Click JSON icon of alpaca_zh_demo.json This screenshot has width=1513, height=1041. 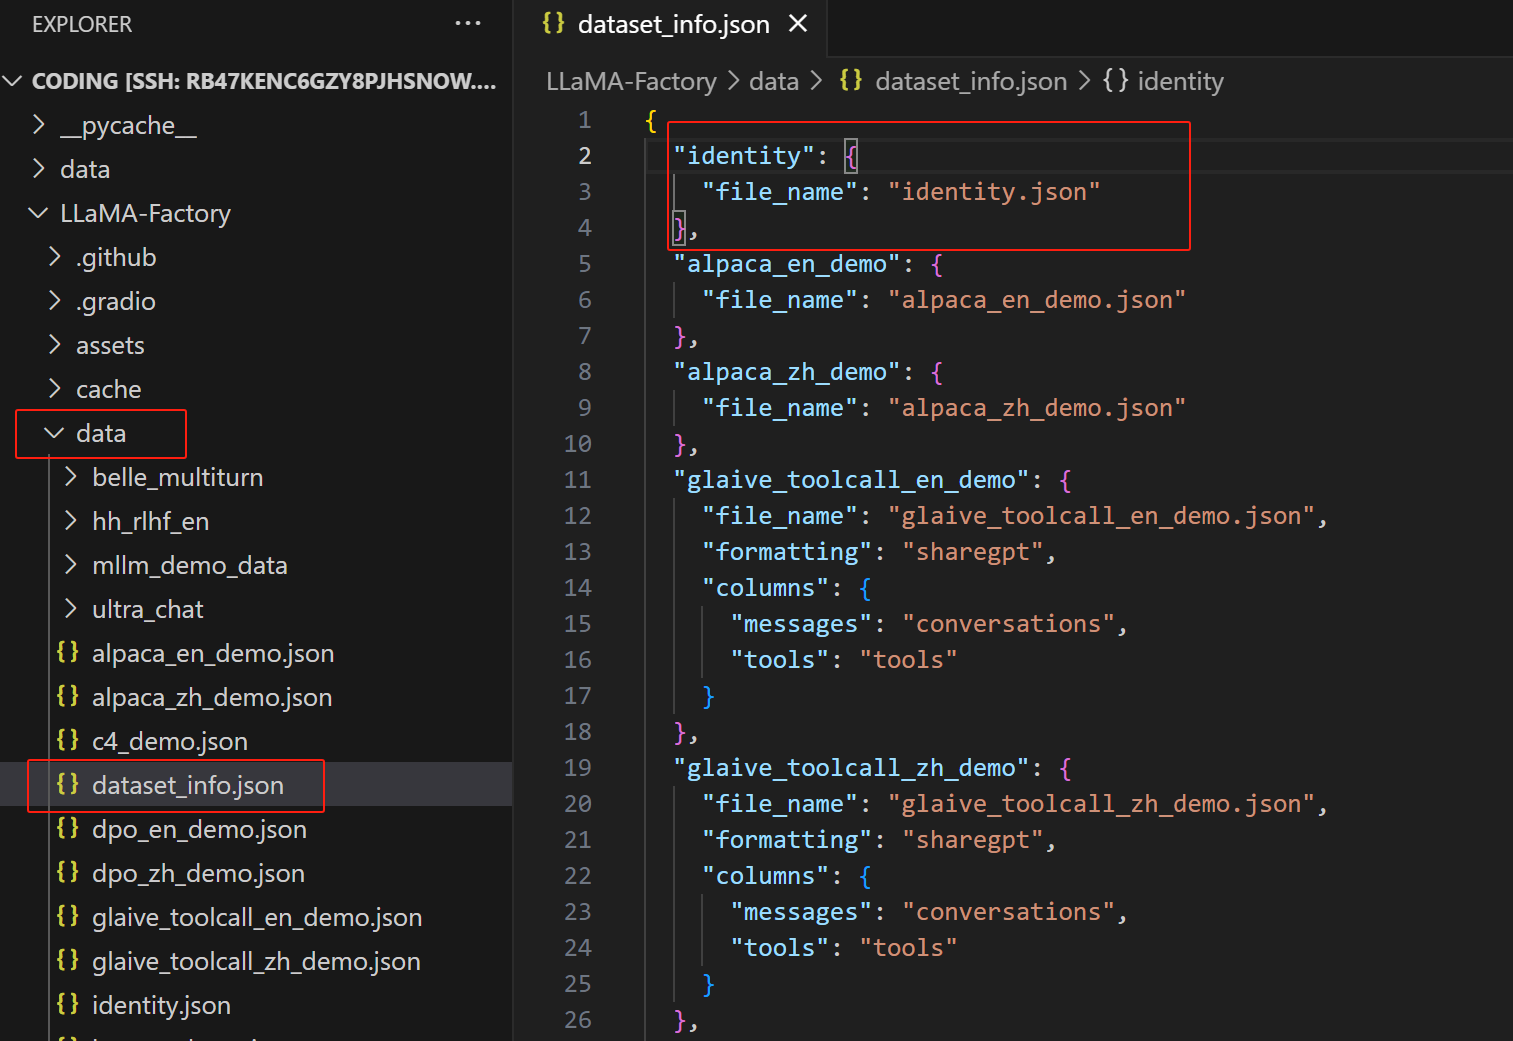coord(68,696)
